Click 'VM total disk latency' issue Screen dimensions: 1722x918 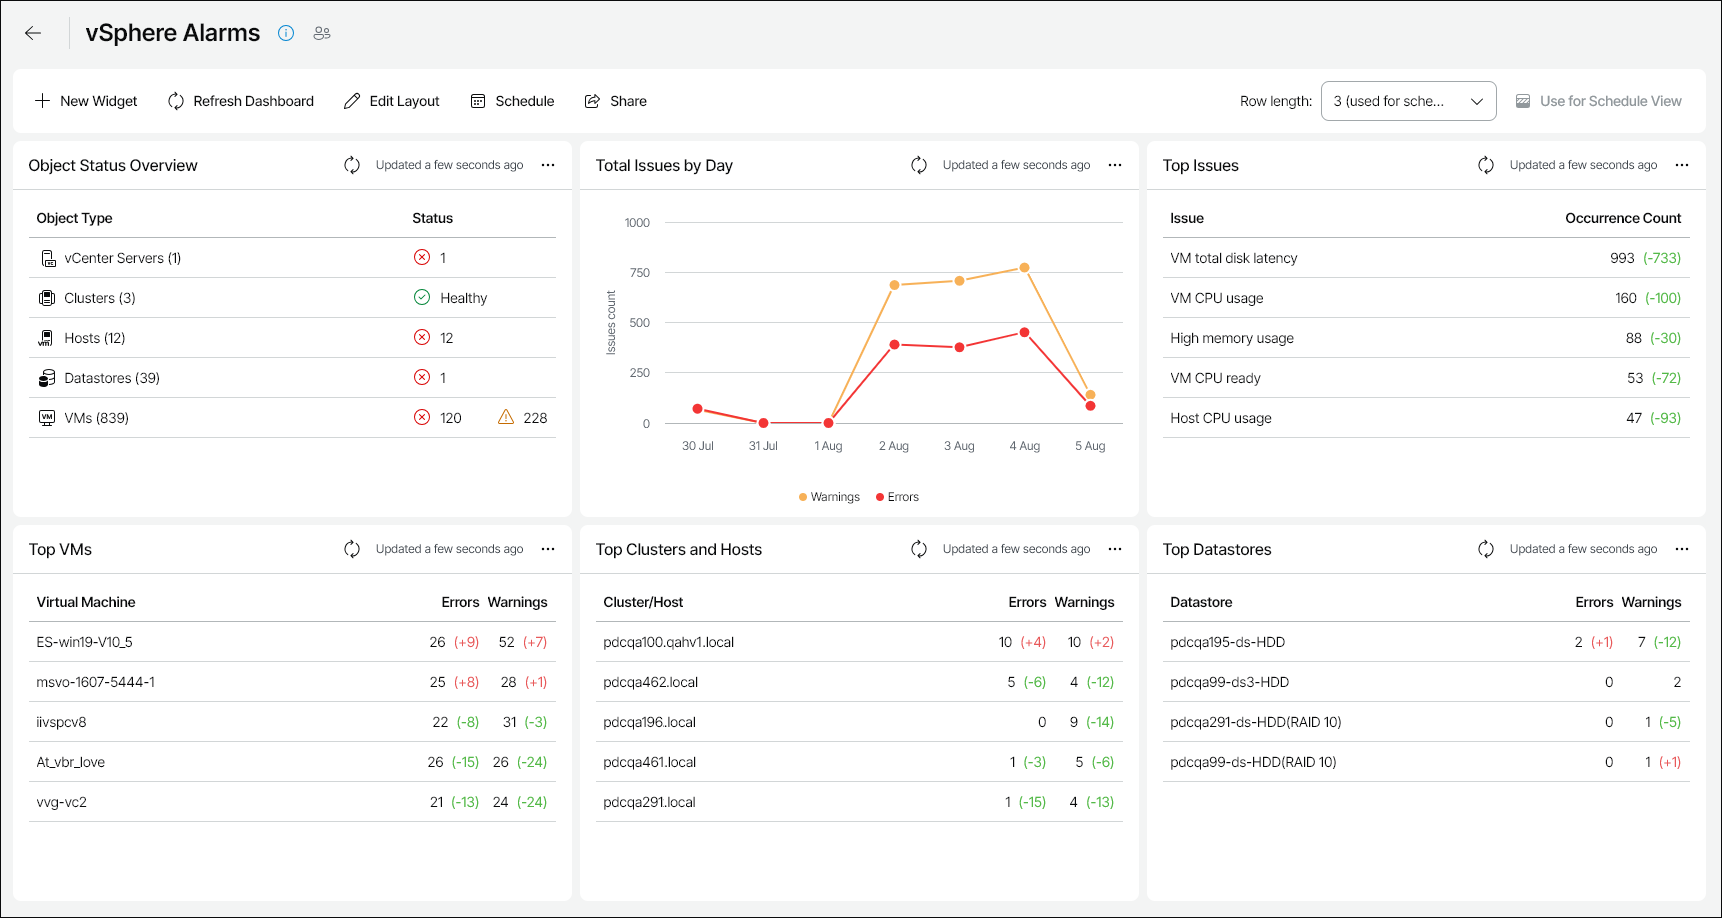point(1234,258)
